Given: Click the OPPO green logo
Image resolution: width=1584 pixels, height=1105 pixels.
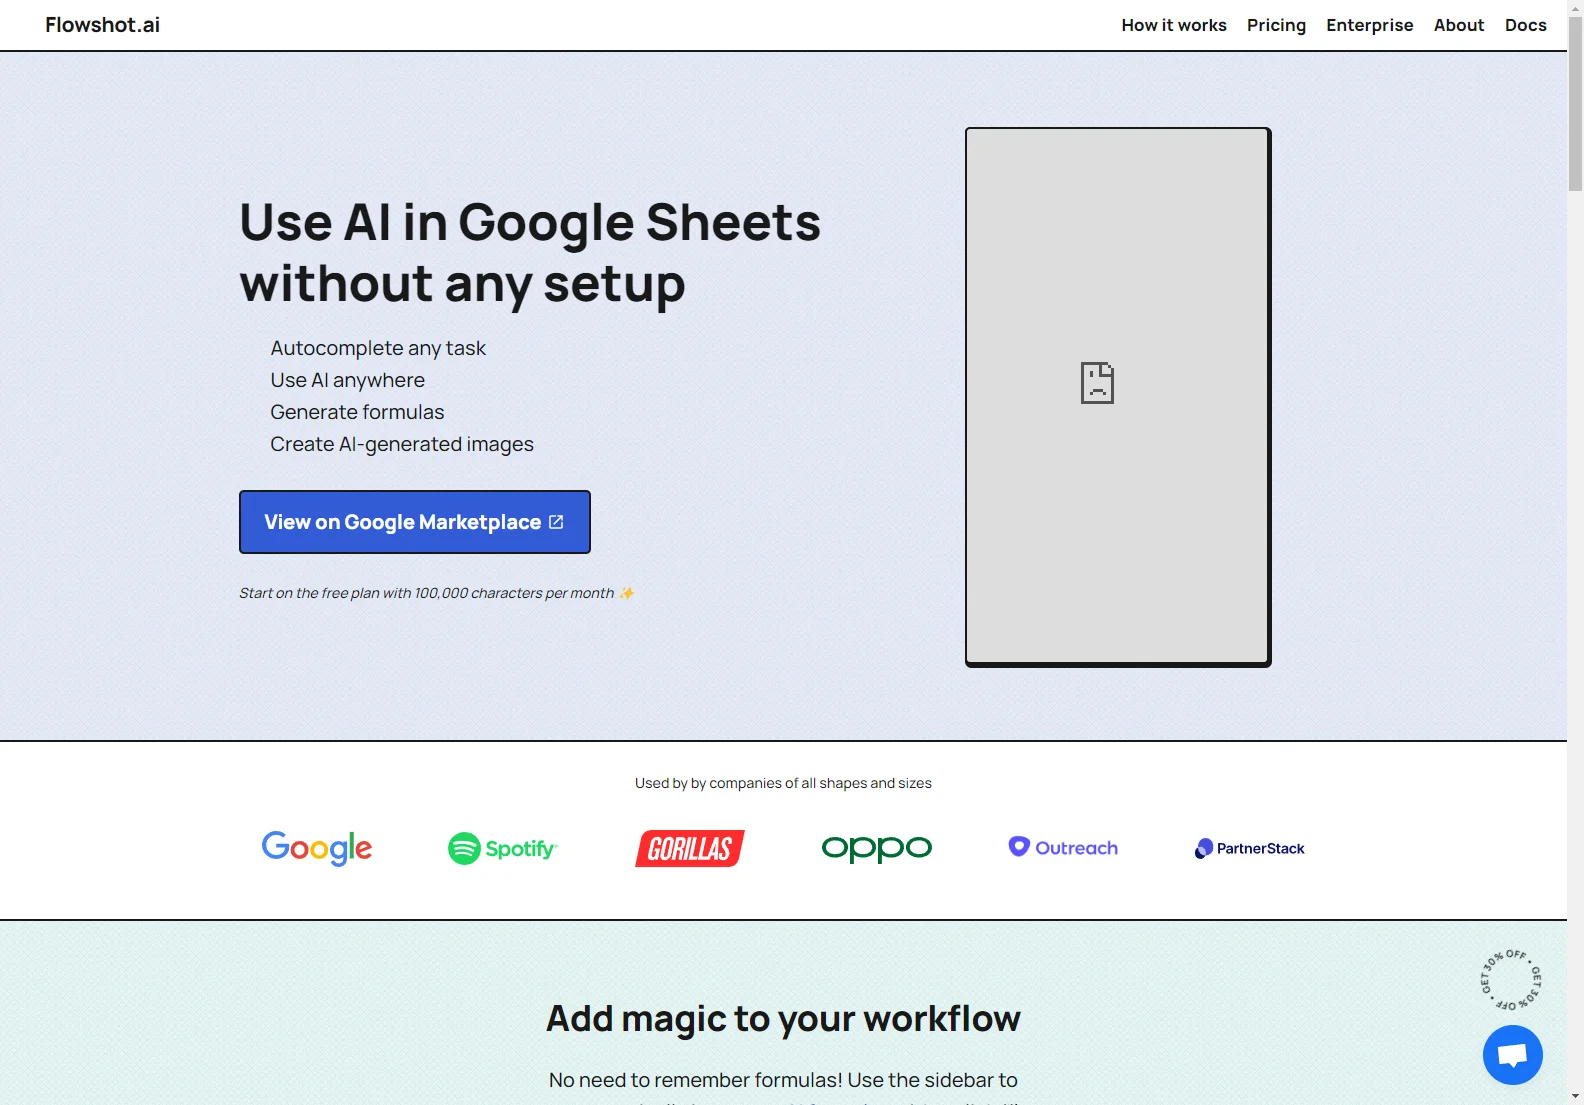Looking at the screenshot, I should click(877, 849).
